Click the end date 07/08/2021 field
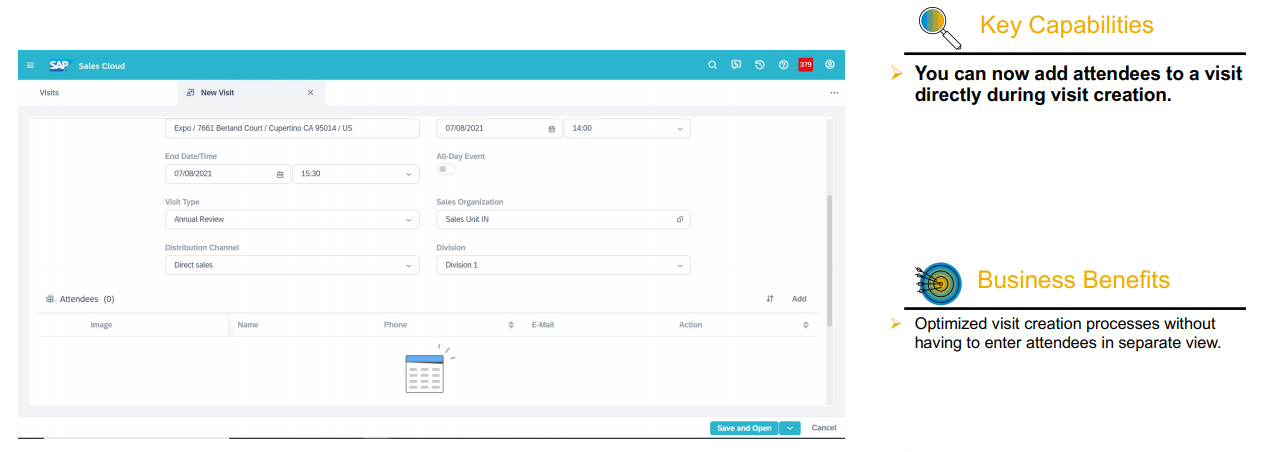Image resolution: width=1271 pixels, height=452 pixels. pyautogui.click(x=227, y=174)
